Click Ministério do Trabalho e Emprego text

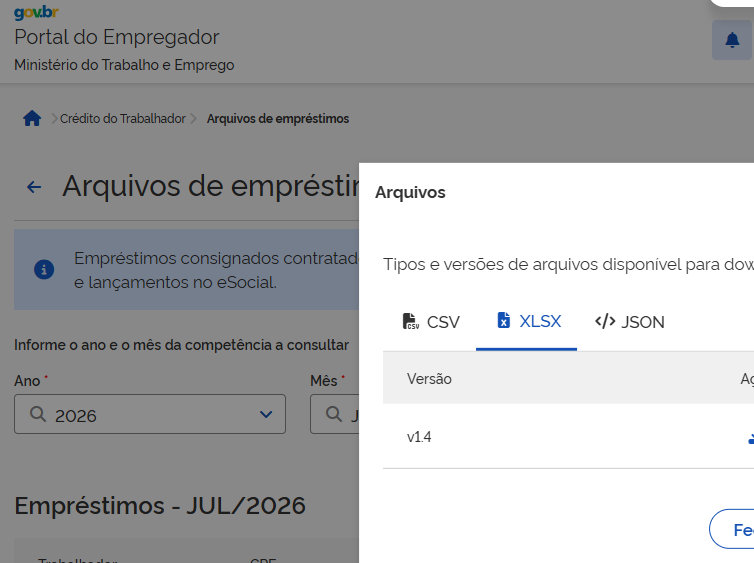point(124,65)
